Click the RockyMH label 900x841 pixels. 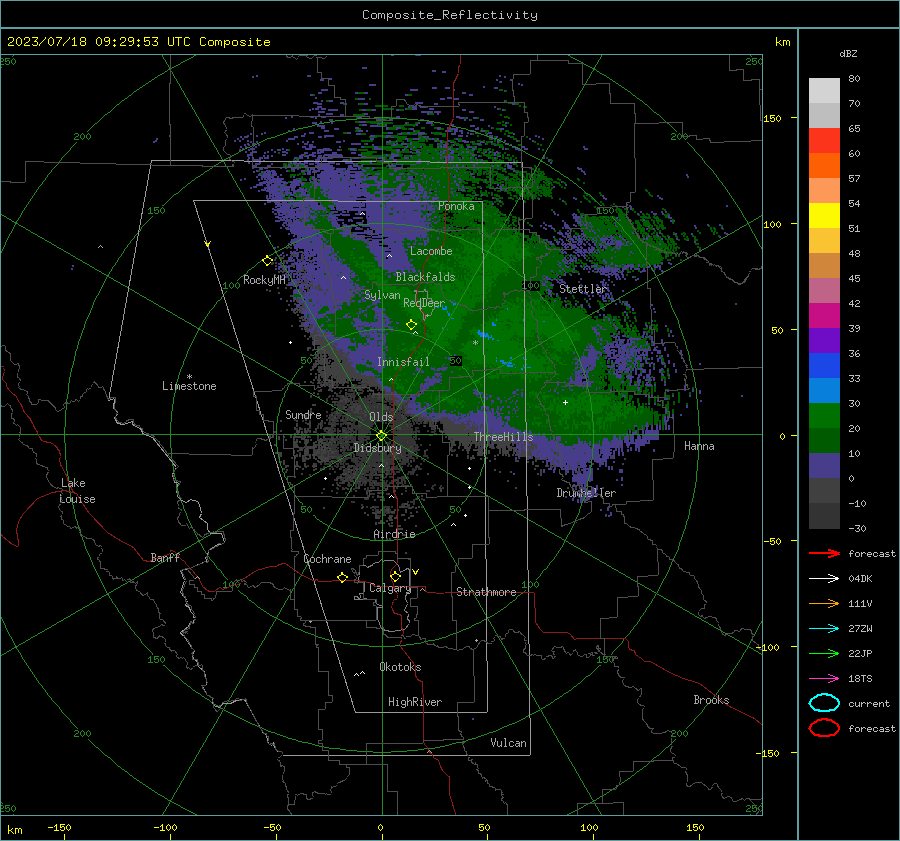[x=264, y=280]
